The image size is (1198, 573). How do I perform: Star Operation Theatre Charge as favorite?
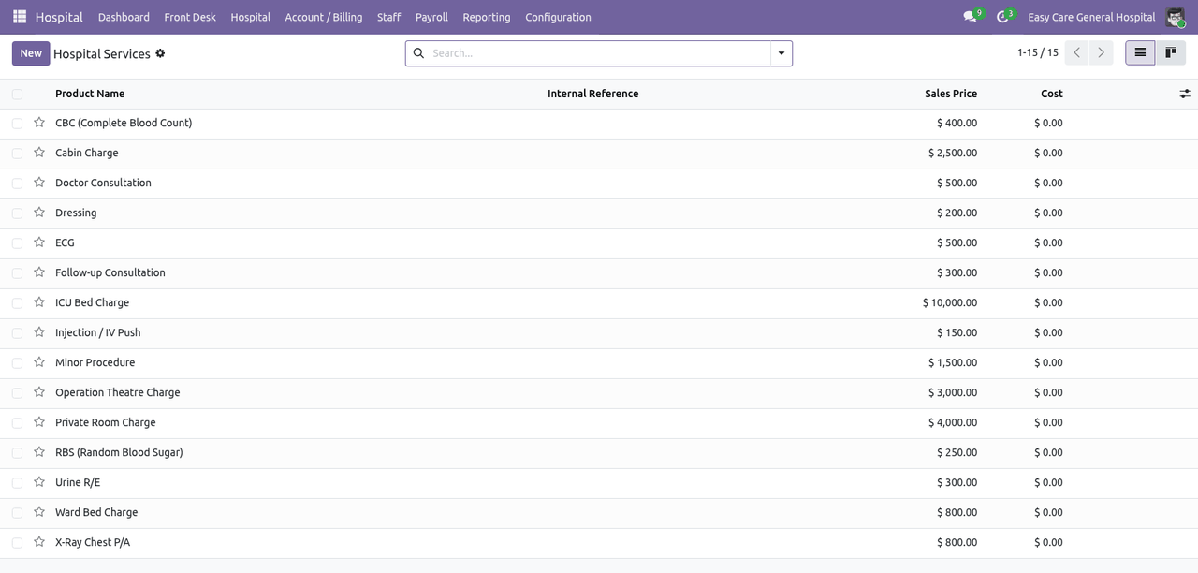point(39,392)
